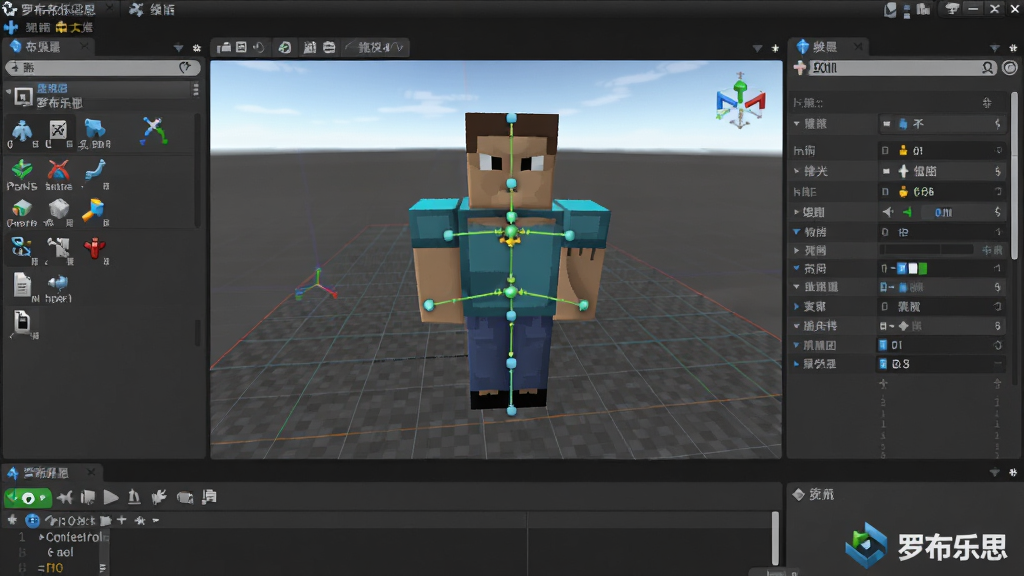This screenshot has width=1024, height=576.
Task: Click the blue plus icon below the title bar
Action: pyautogui.click(x=11, y=27)
